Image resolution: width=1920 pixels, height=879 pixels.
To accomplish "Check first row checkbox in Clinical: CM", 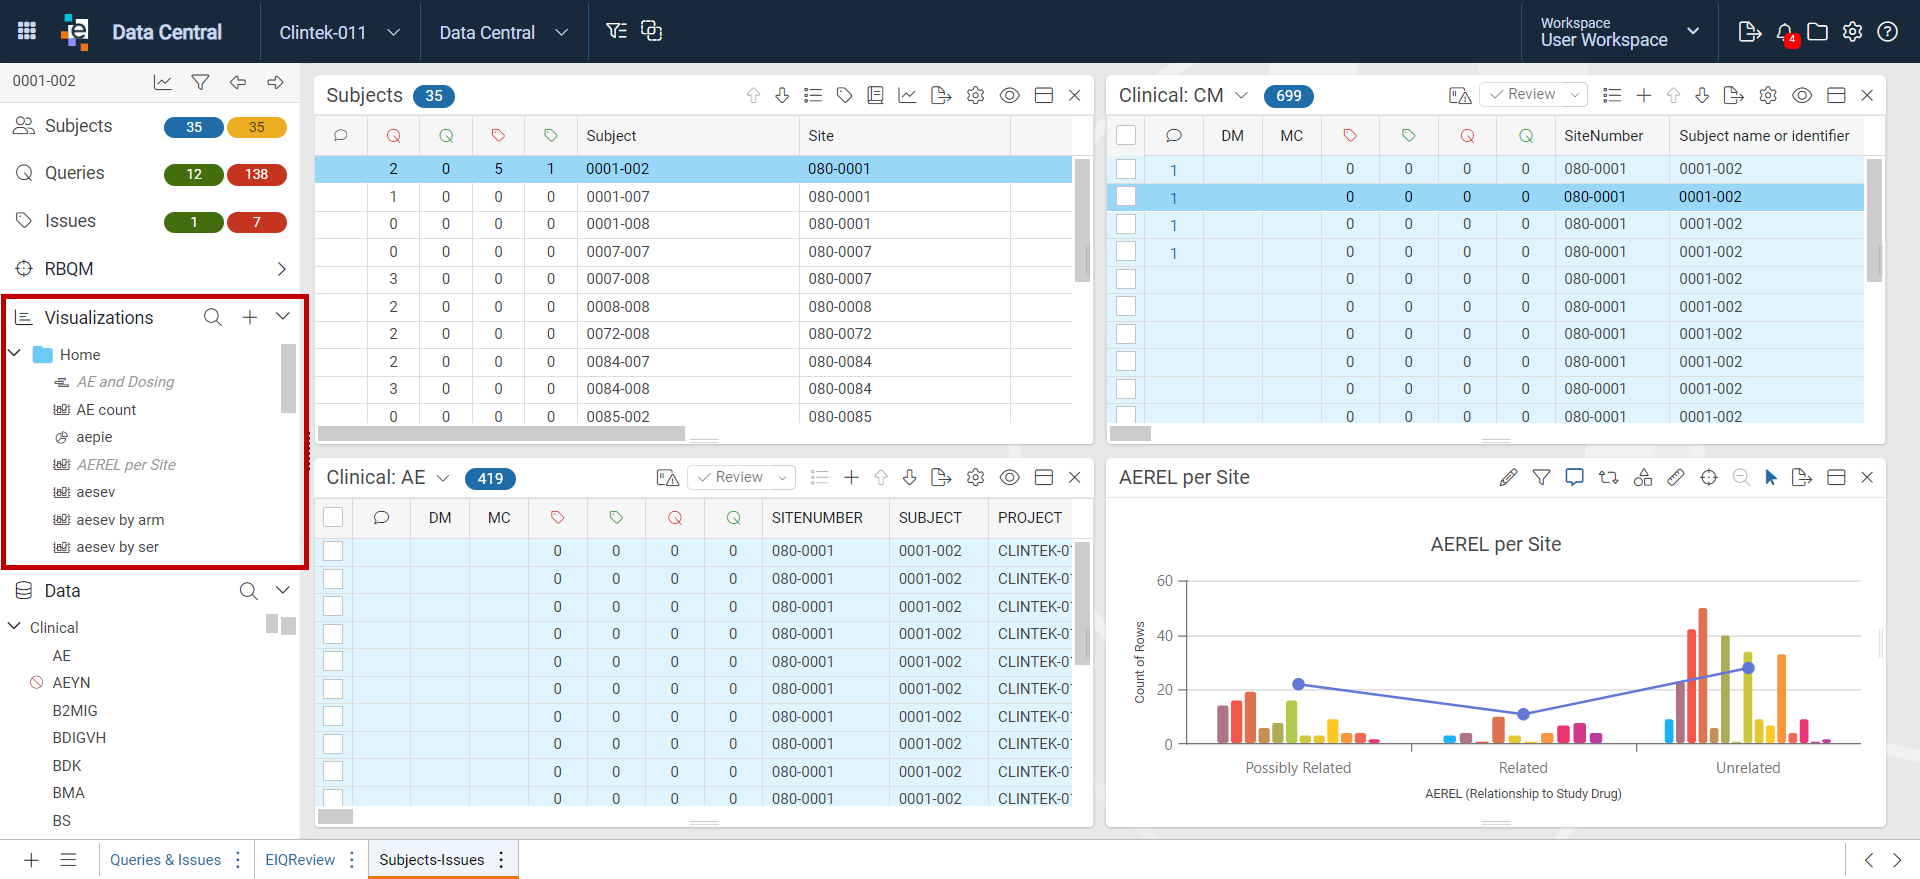I will click(x=1126, y=169).
